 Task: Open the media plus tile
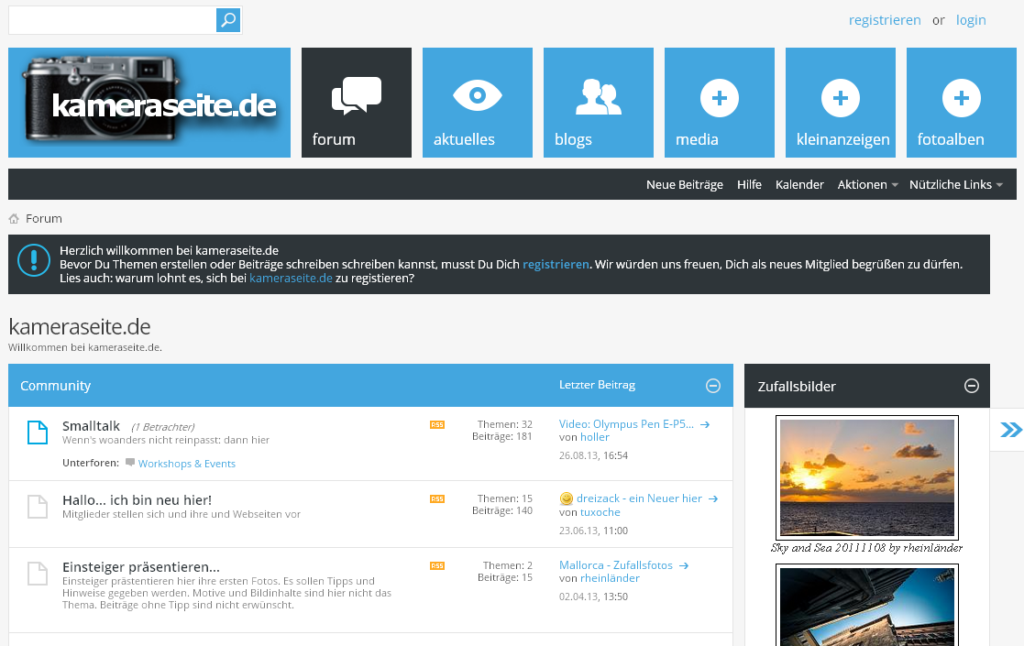pyautogui.click(x=719, y=103)
